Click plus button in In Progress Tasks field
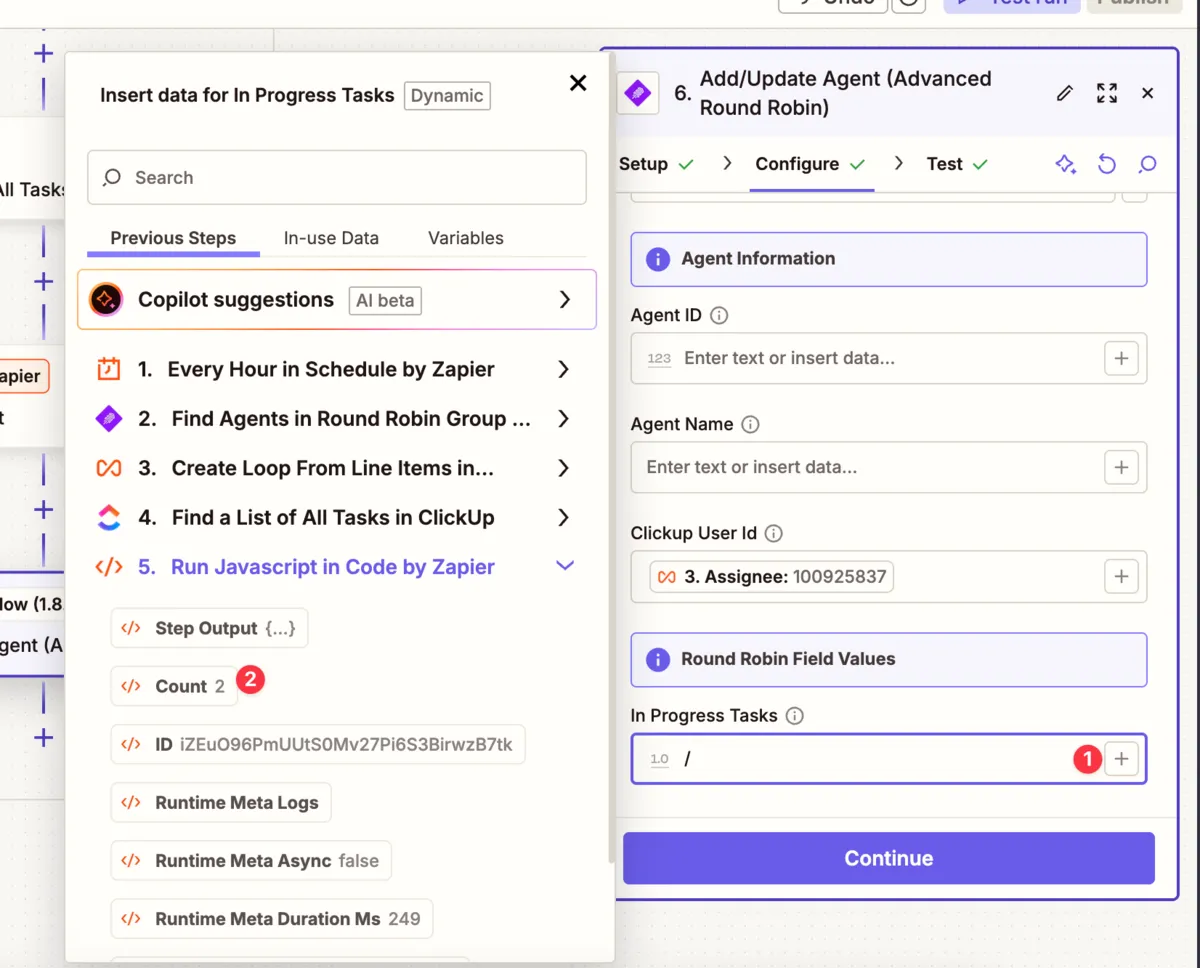 point(1121,759)
